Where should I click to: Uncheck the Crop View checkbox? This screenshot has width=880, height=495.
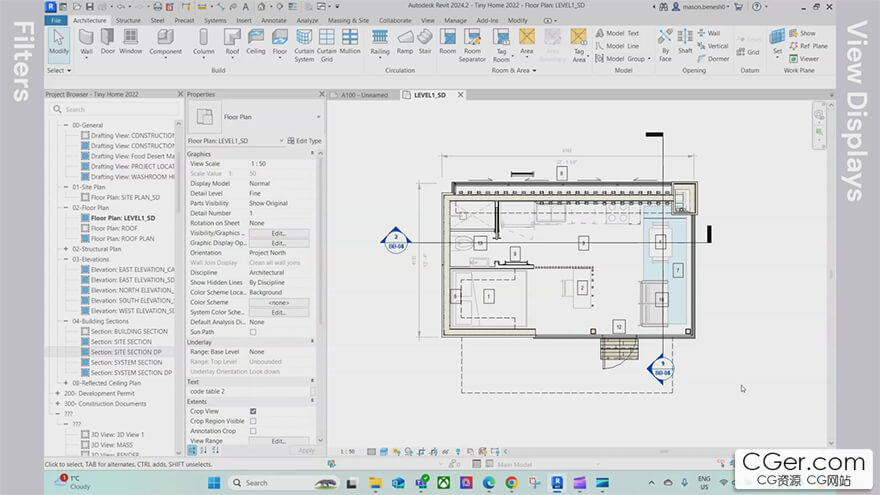[253, 411]
